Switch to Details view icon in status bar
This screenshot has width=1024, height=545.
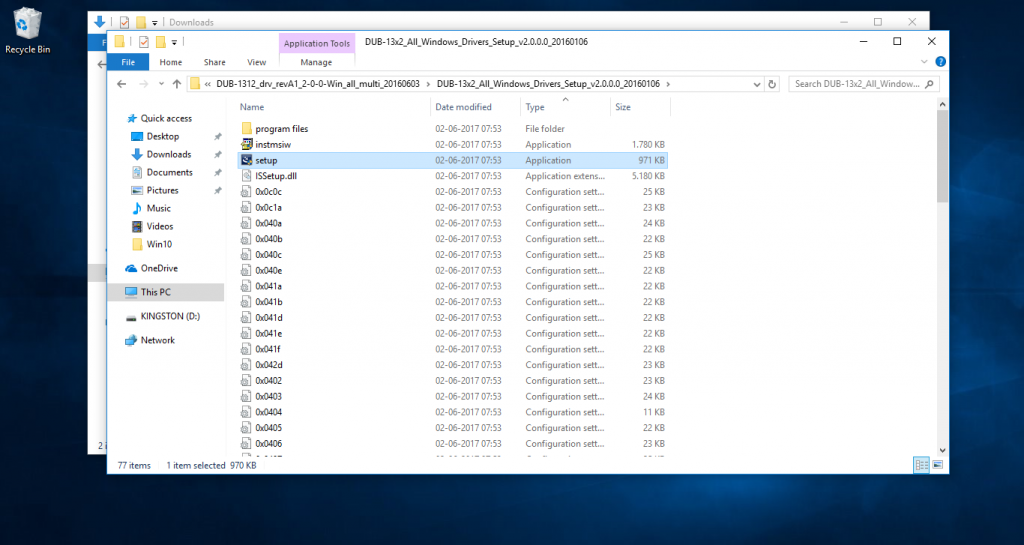pos(921,465)
